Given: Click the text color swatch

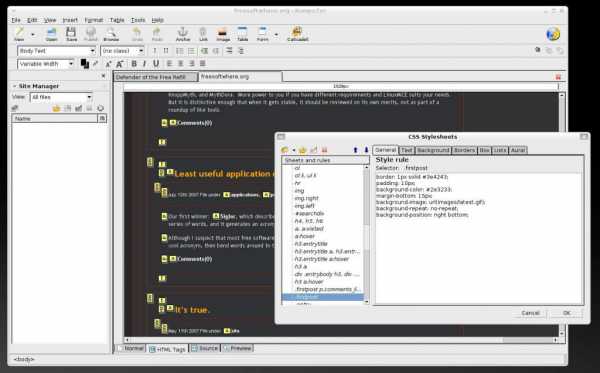Looking at the screenshot, I should [x=85, y=64].
